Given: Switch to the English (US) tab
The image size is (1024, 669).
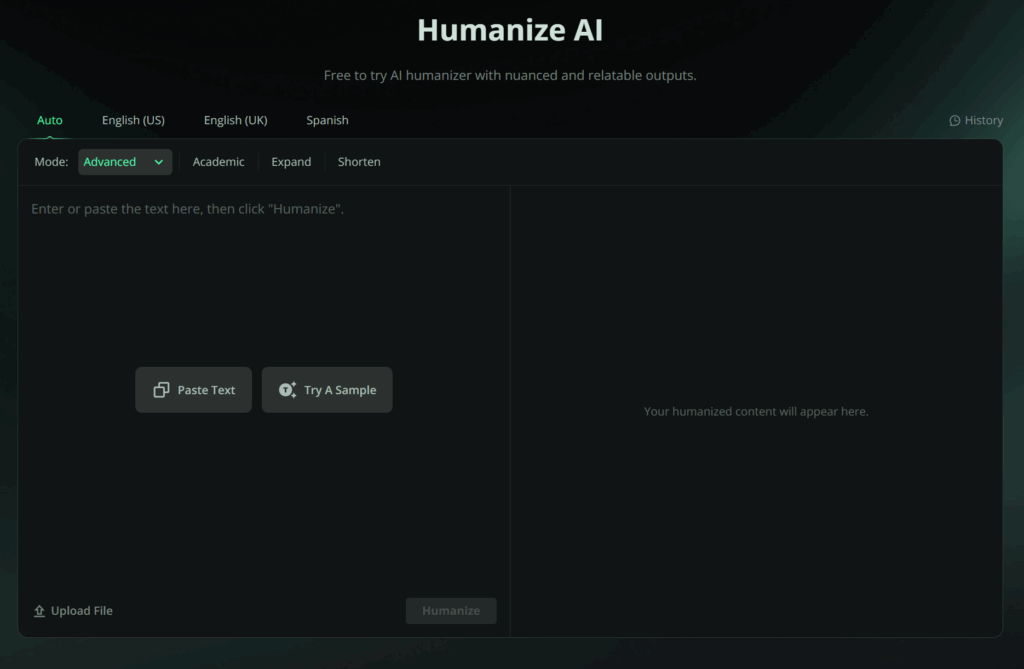Looking at the screenshot, I should point(133,120).
